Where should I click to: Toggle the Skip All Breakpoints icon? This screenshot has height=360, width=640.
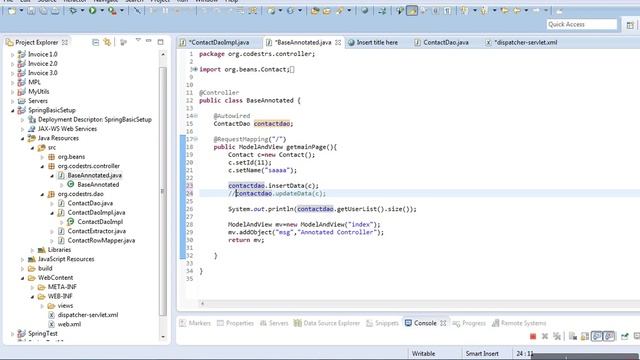tap(137, 11)
